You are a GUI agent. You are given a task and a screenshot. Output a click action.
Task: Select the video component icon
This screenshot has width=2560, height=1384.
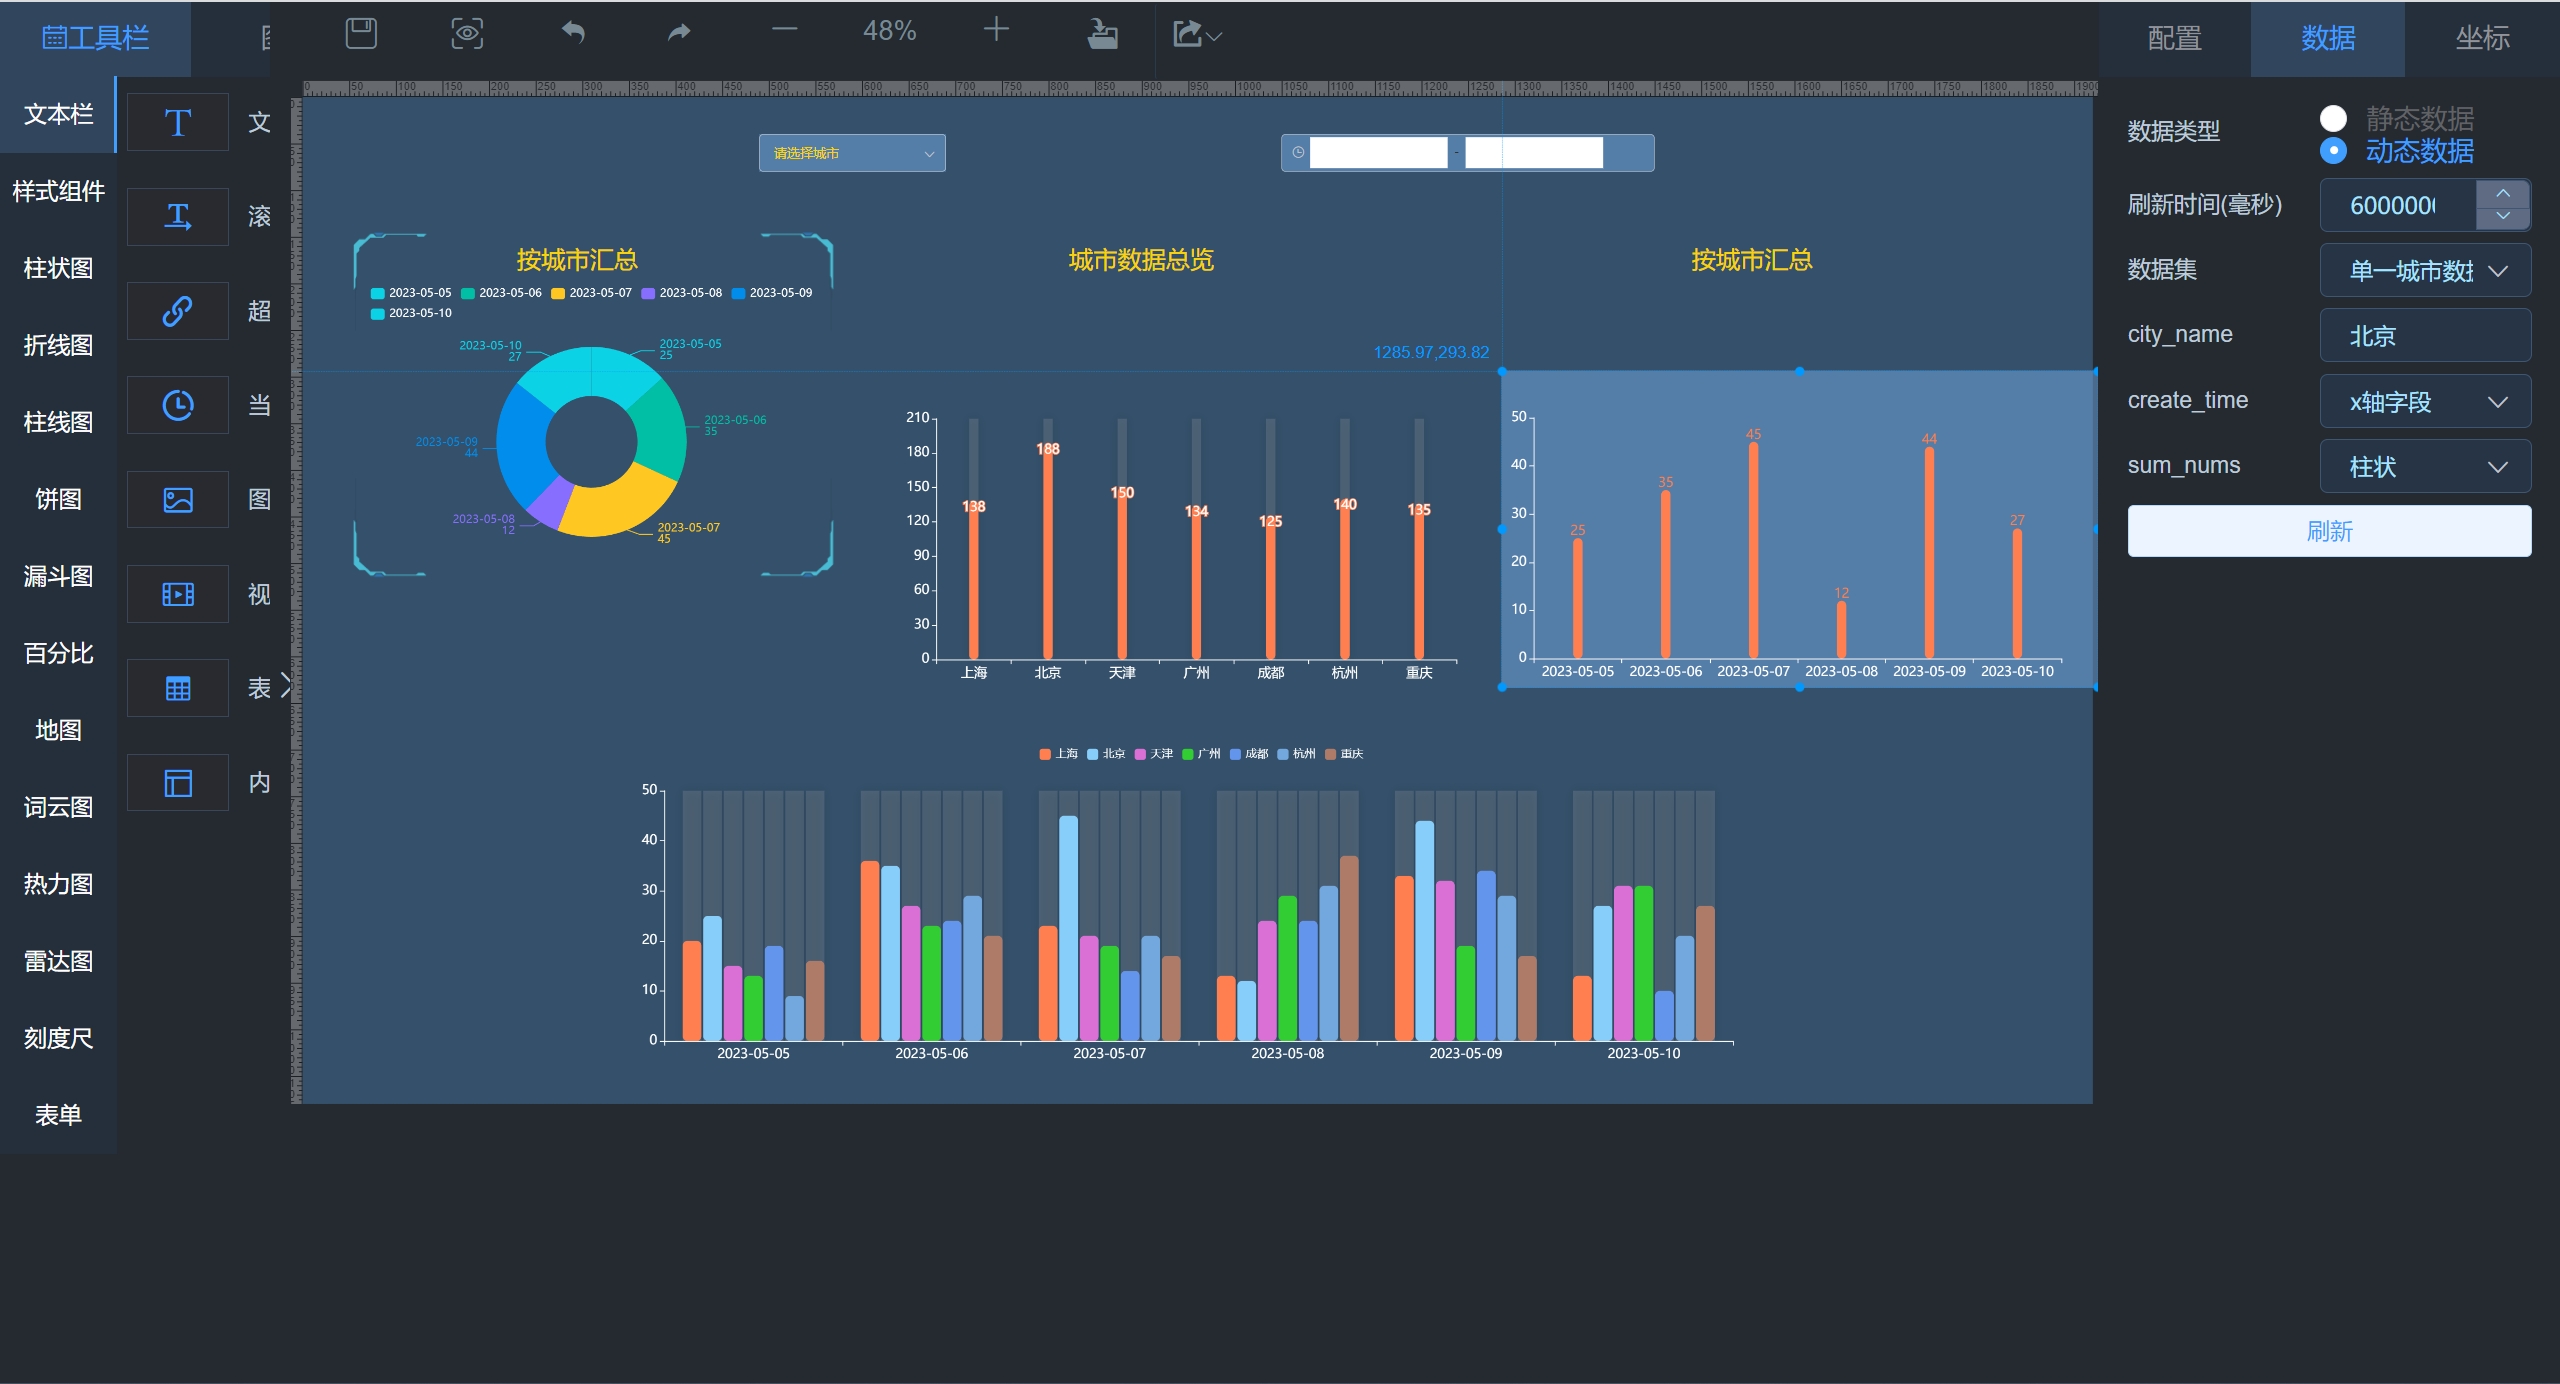click(178, 595)
